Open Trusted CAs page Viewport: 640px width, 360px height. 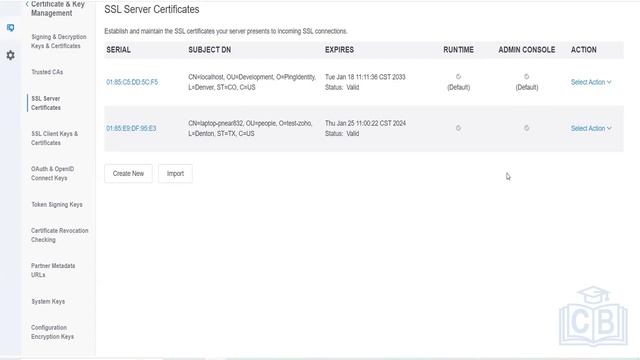coord(47,72)
